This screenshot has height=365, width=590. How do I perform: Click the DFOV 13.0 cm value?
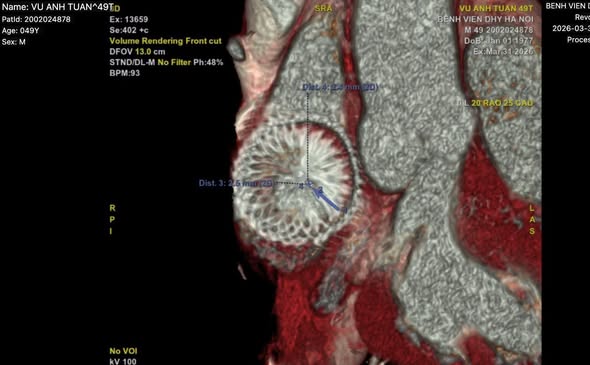pyautogui.click(x=137, y=52)
